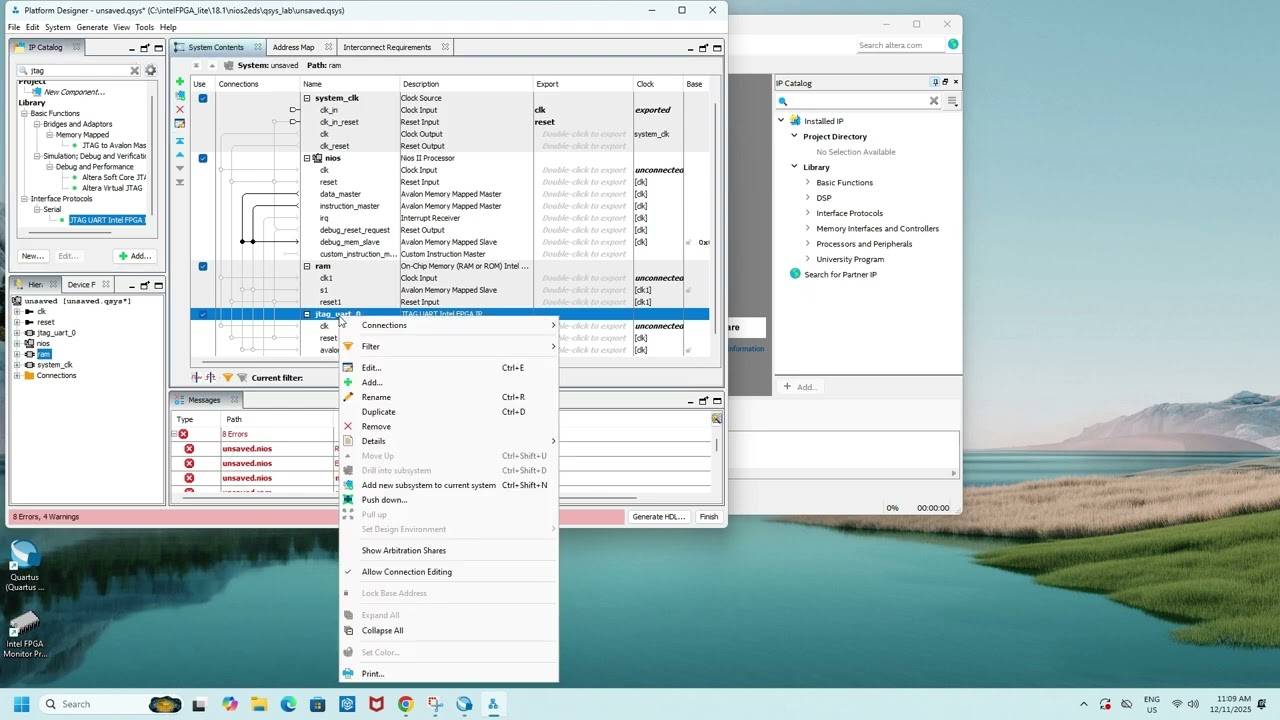This screenshot has width=1280, height=720.
Task: Uncheck the Use checkbox for ram
Action: (x=203, y=266)
